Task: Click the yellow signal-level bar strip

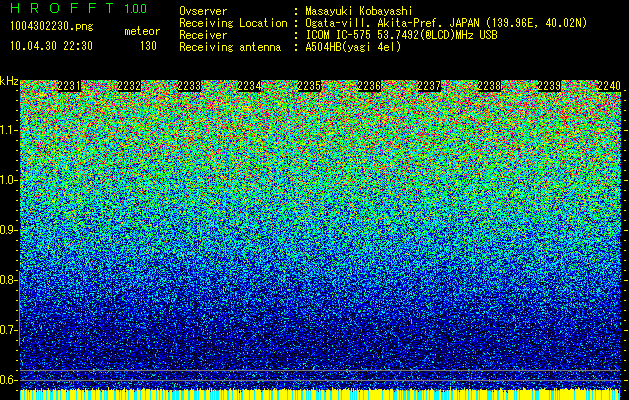Action: click(x=320, y=394)
